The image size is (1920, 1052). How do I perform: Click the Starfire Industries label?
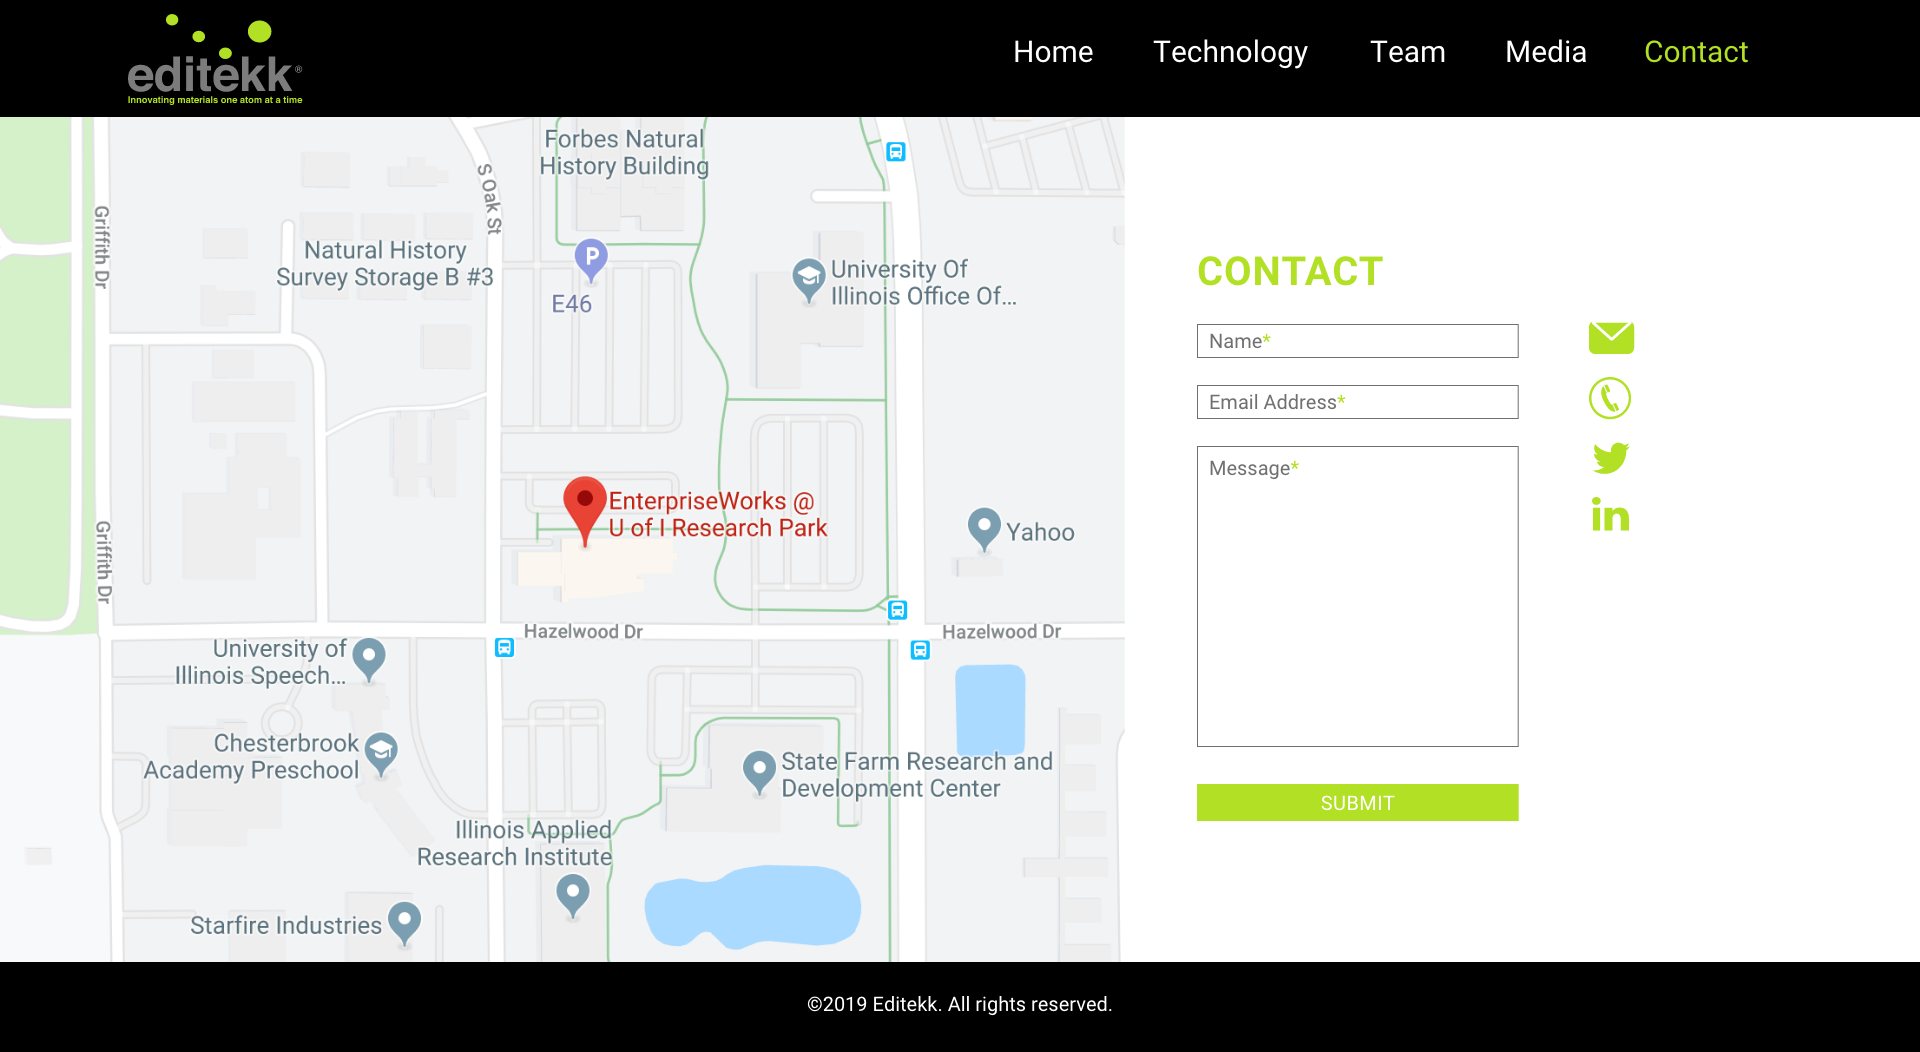point(286,925)
